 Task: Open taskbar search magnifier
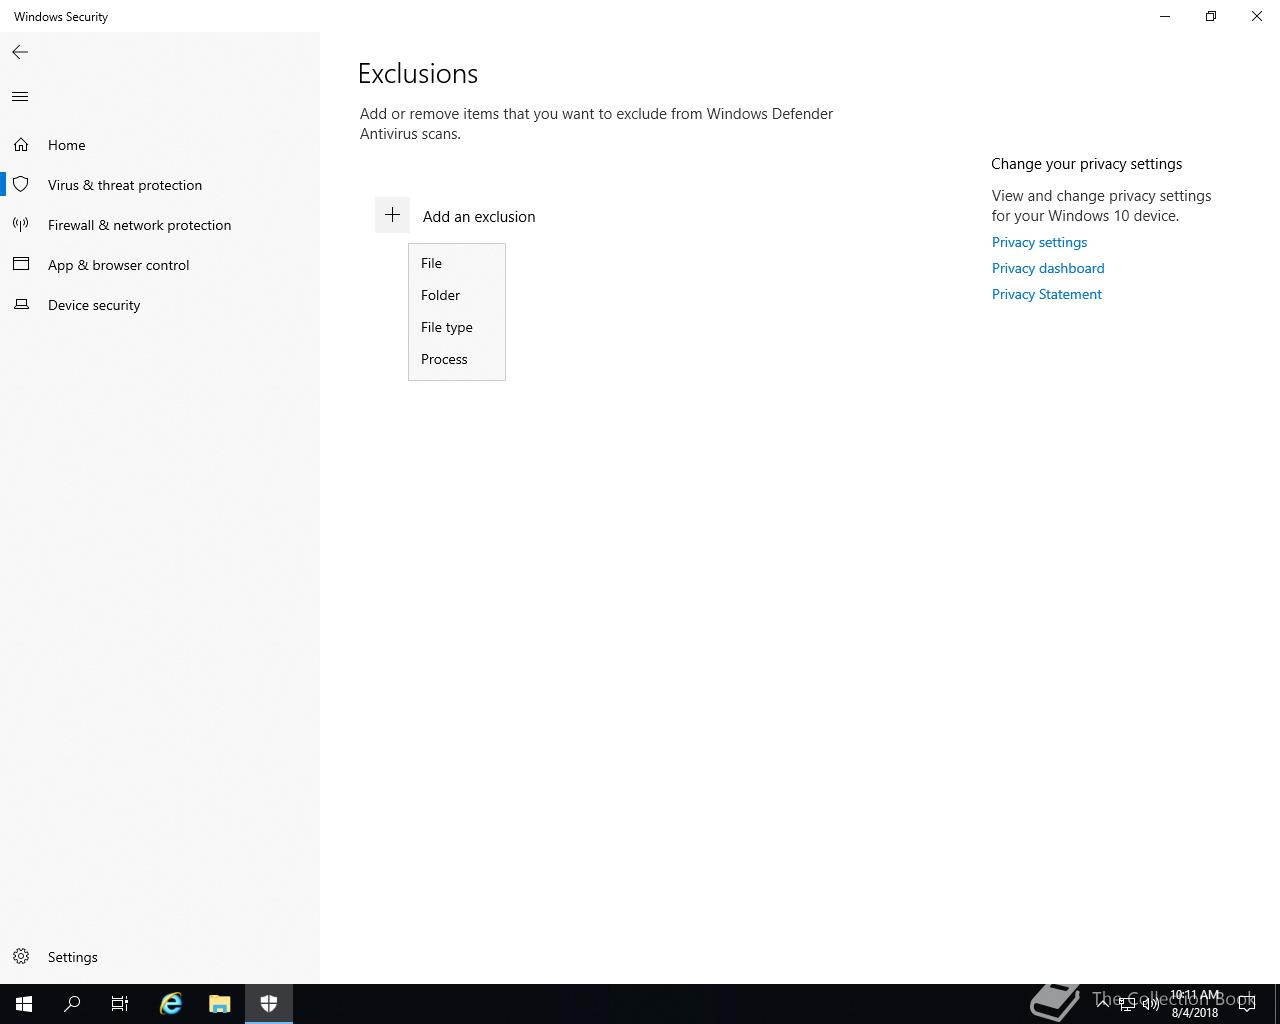pos(72,1004)
